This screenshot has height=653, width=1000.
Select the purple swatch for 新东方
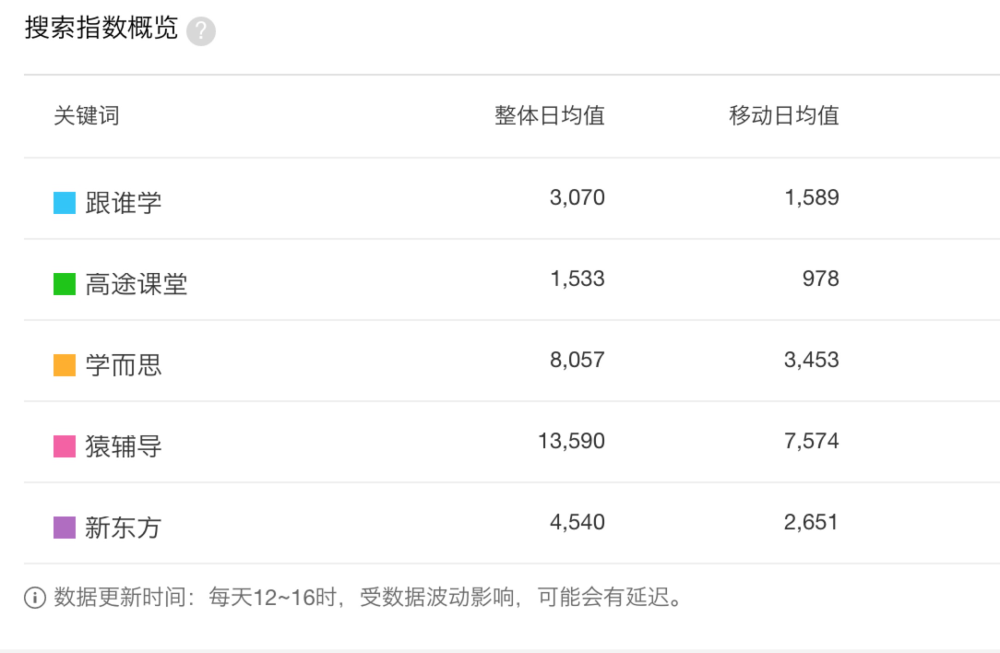click(x=64, y=527)
